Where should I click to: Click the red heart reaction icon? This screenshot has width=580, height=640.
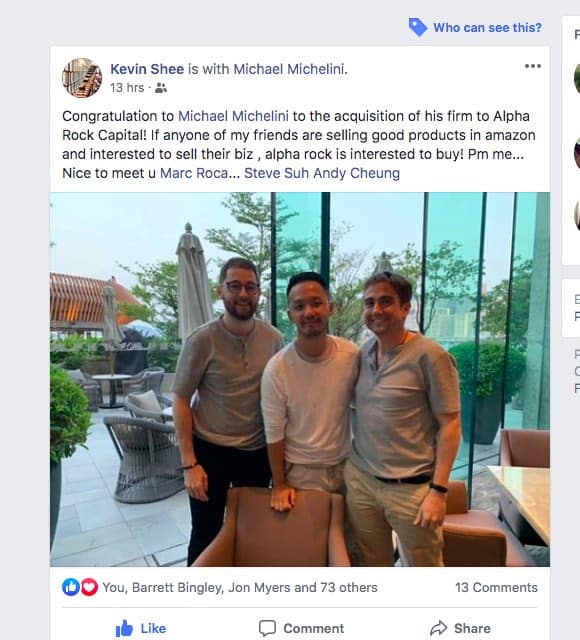point(89,587)
